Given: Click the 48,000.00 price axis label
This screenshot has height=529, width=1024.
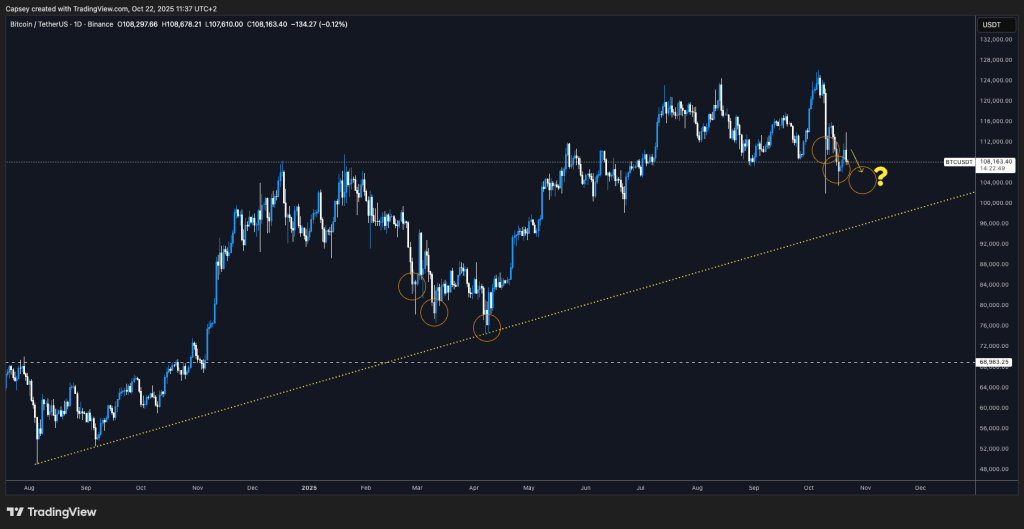Looking at the screenshot, I should (x=998, y=468).
